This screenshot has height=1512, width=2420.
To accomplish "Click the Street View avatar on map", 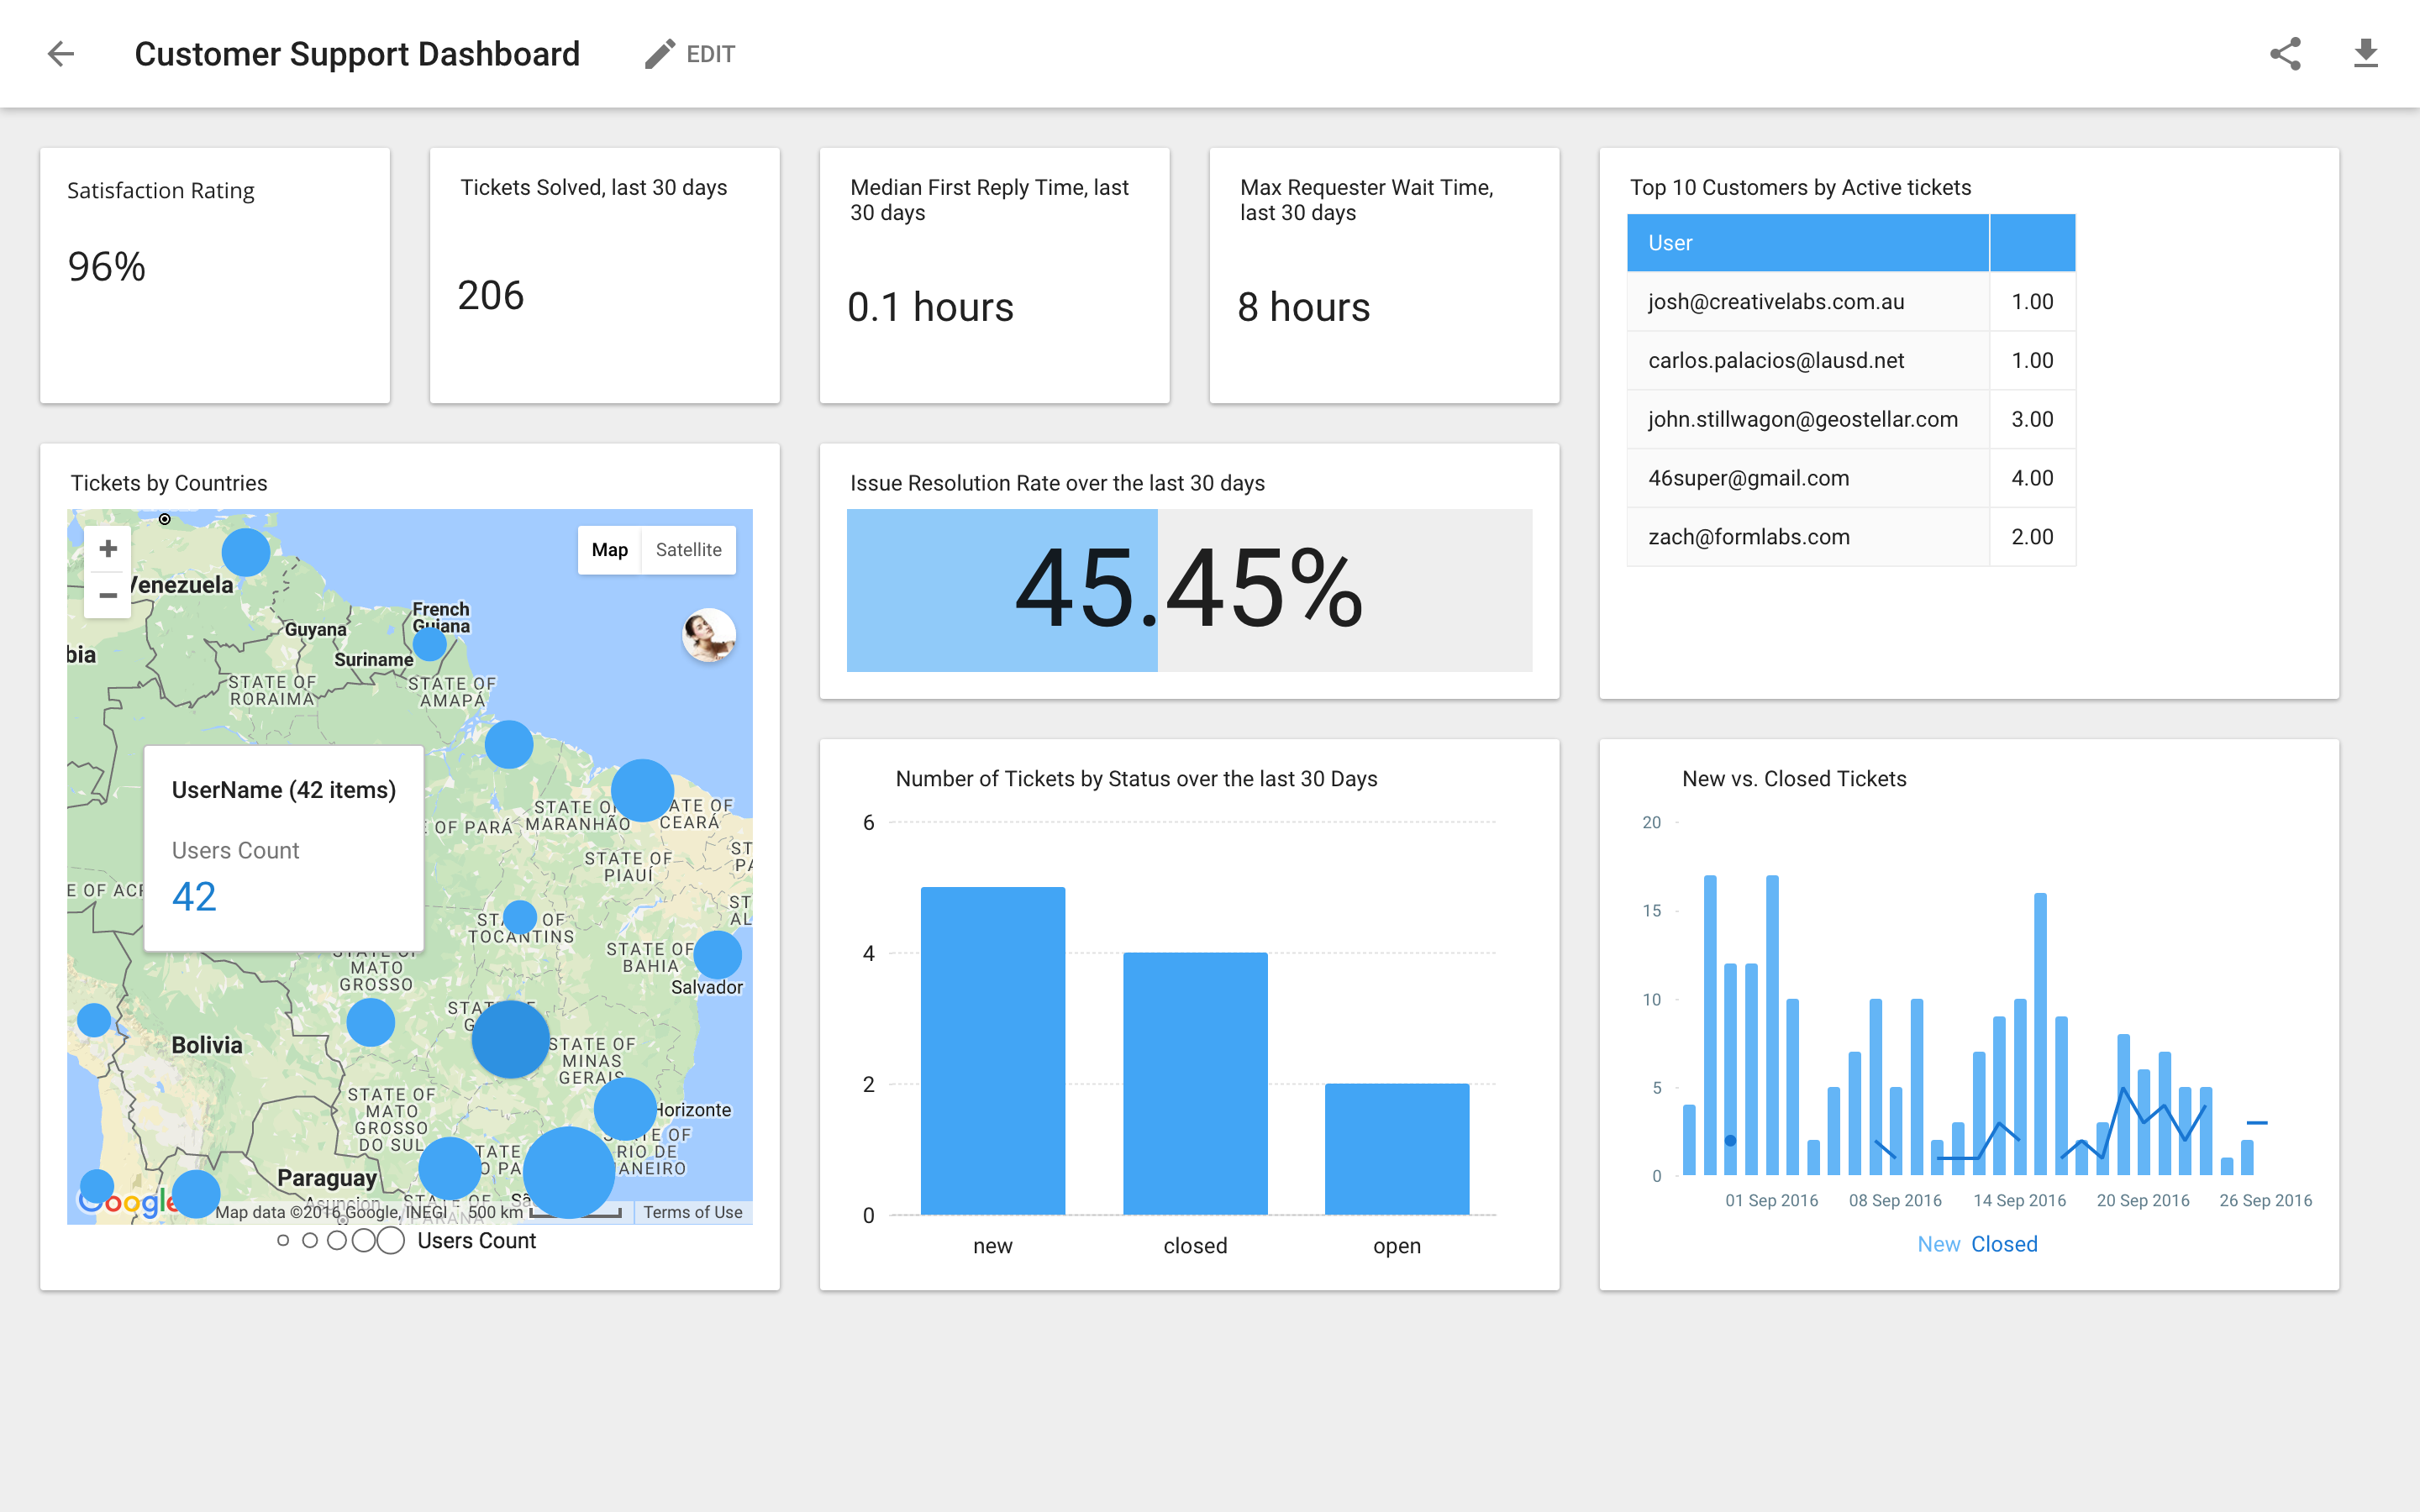I will coord(709,635).
